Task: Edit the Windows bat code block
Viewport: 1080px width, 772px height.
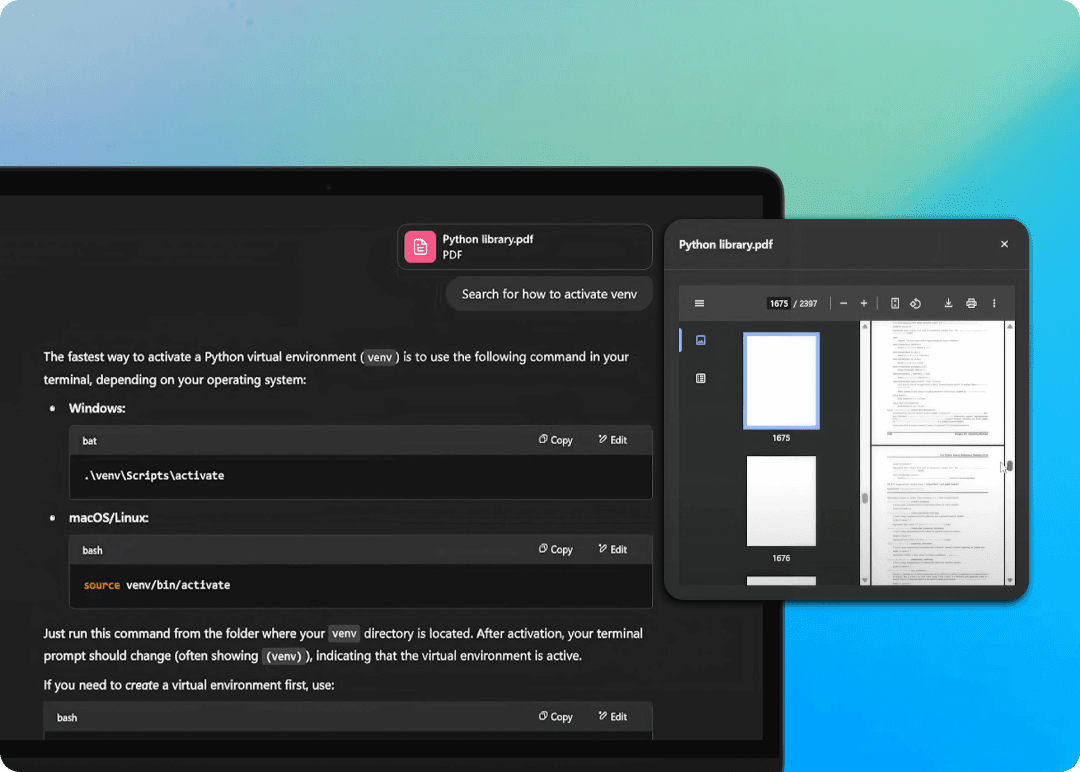Action: click(x=613, y=440)
